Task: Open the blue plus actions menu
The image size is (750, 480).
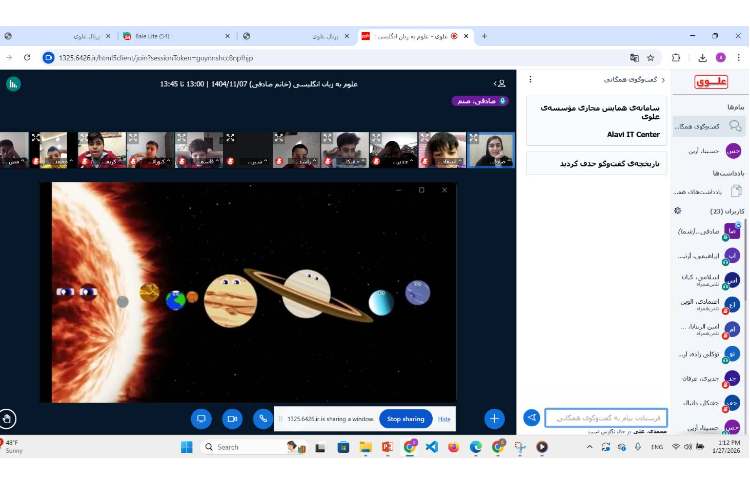Action: point(494,419)
